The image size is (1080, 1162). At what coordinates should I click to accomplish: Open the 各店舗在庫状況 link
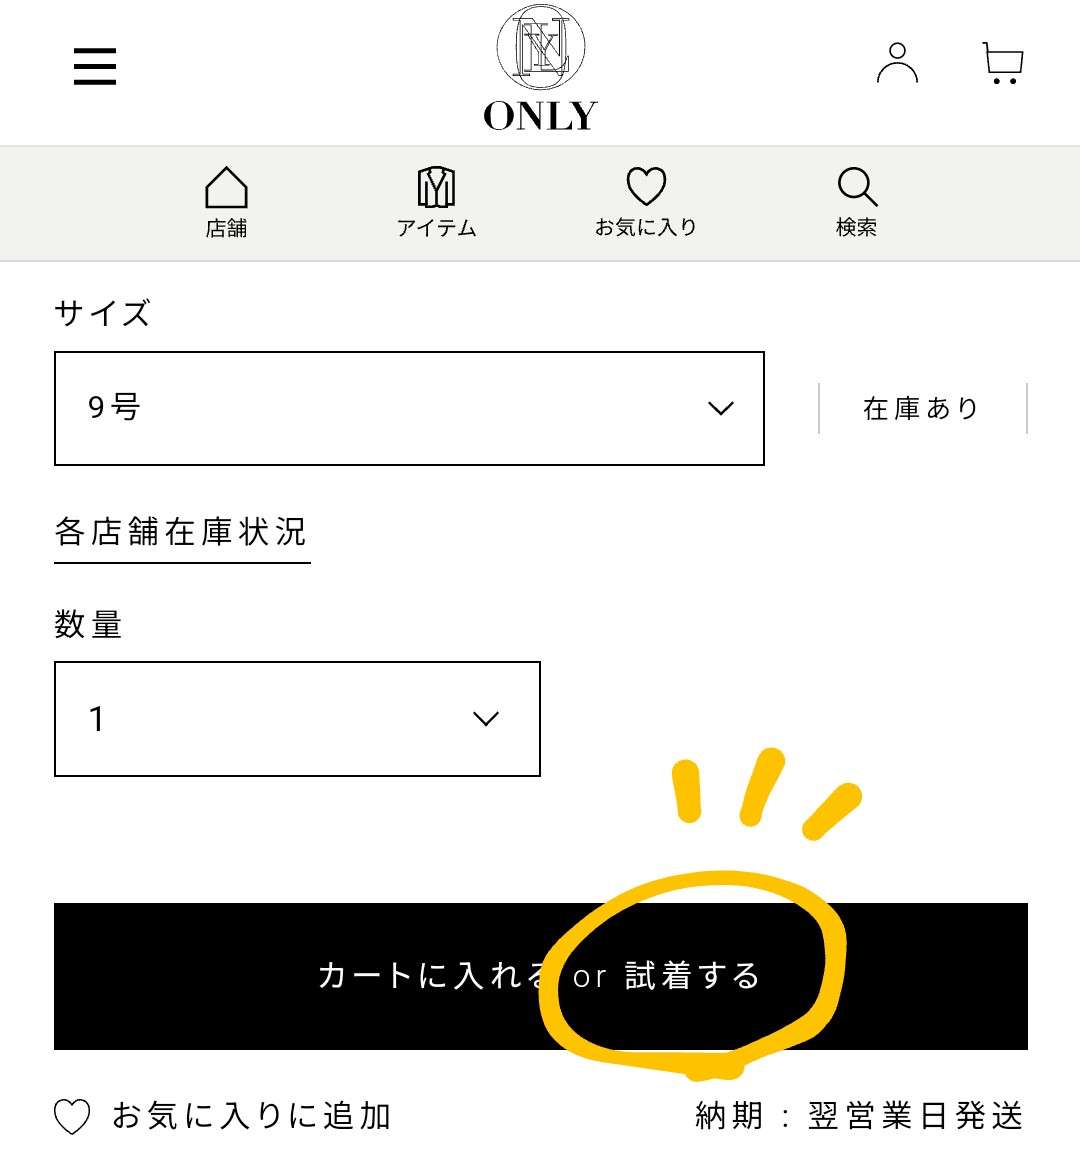click(182, 532)
